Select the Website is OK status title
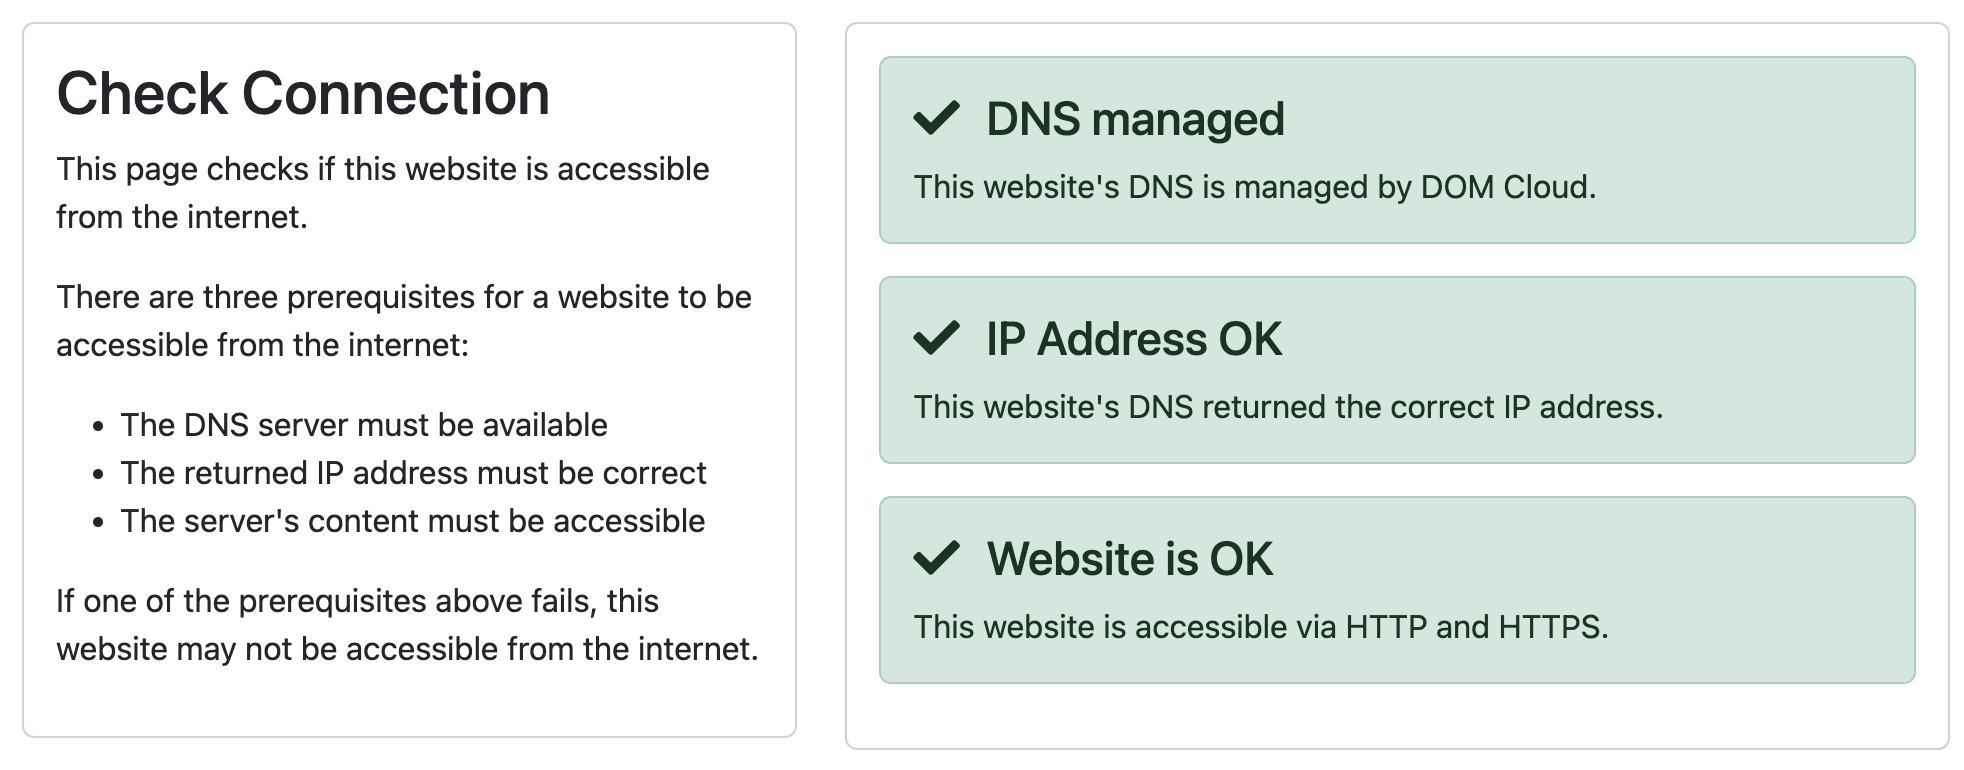Screen dimensions: 1964x770 [1130, 559]
